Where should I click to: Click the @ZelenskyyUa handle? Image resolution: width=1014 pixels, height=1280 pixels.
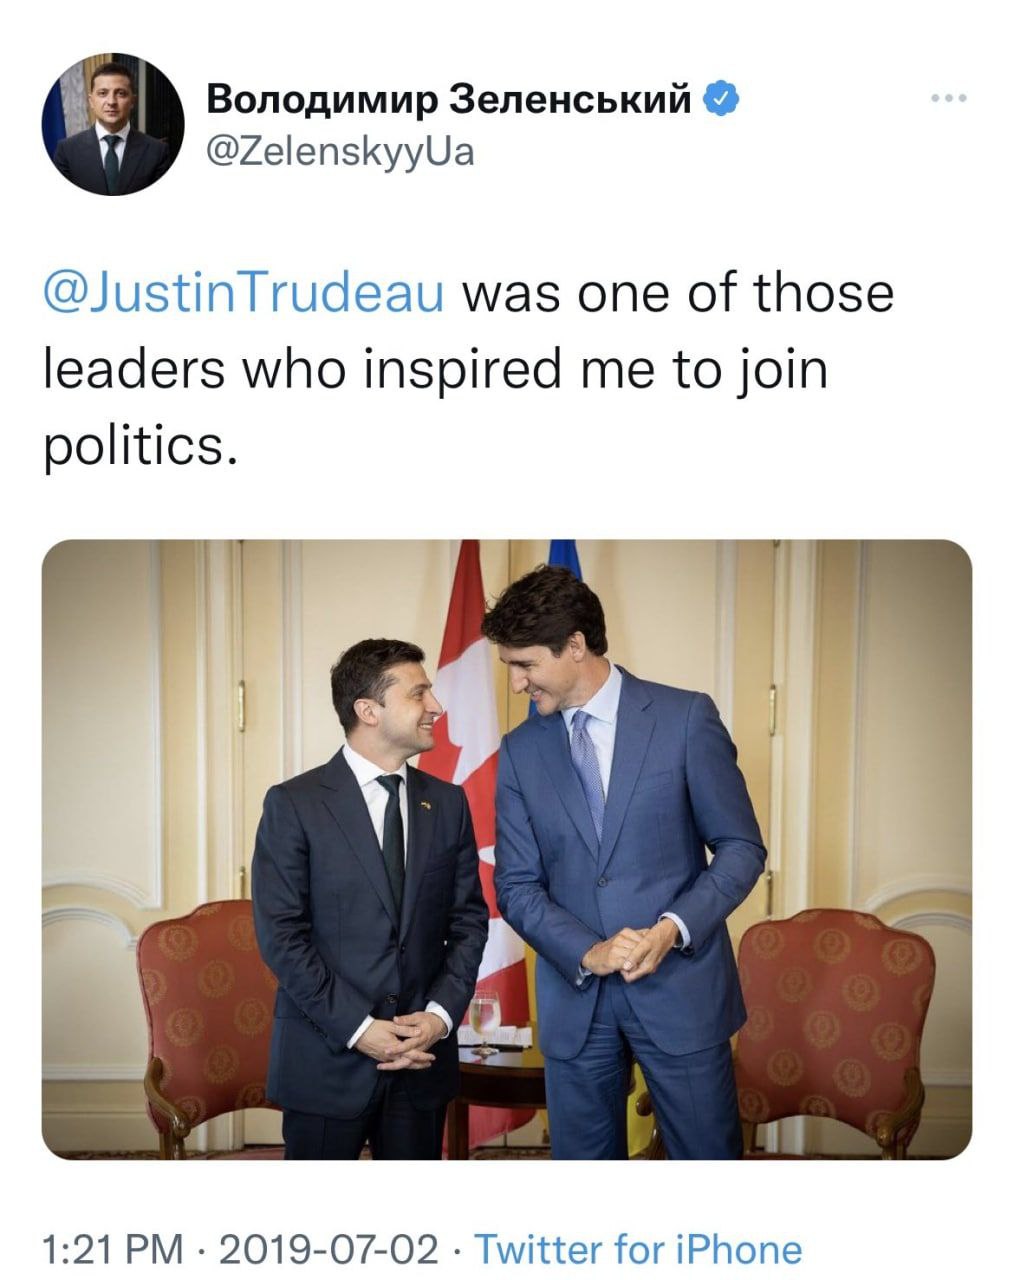point(340,151)
